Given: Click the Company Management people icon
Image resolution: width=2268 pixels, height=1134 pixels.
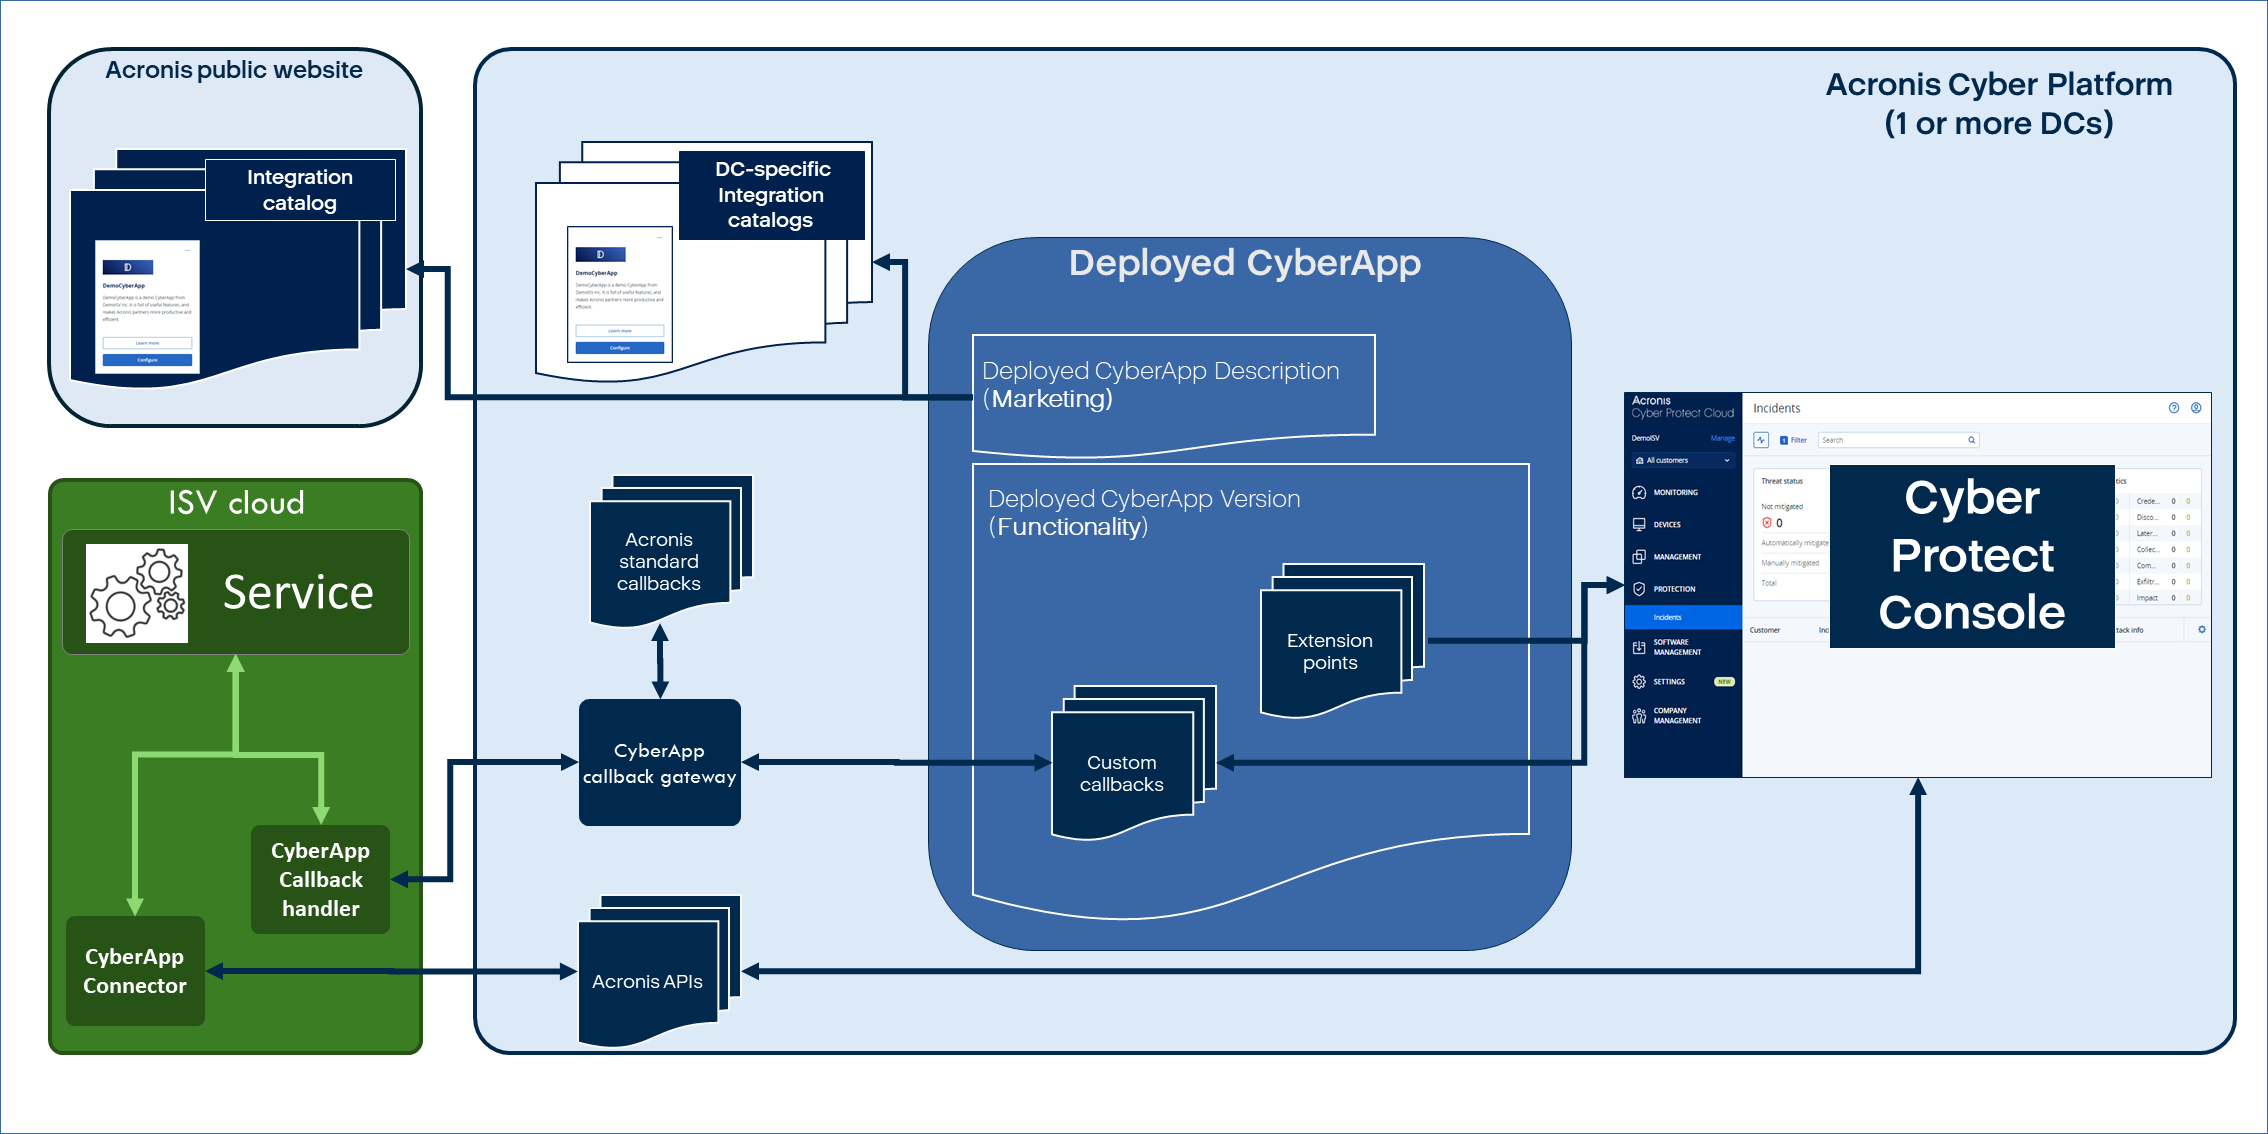Looking at the screenshot, I should pyautogui.click(x=1639, y=716).
